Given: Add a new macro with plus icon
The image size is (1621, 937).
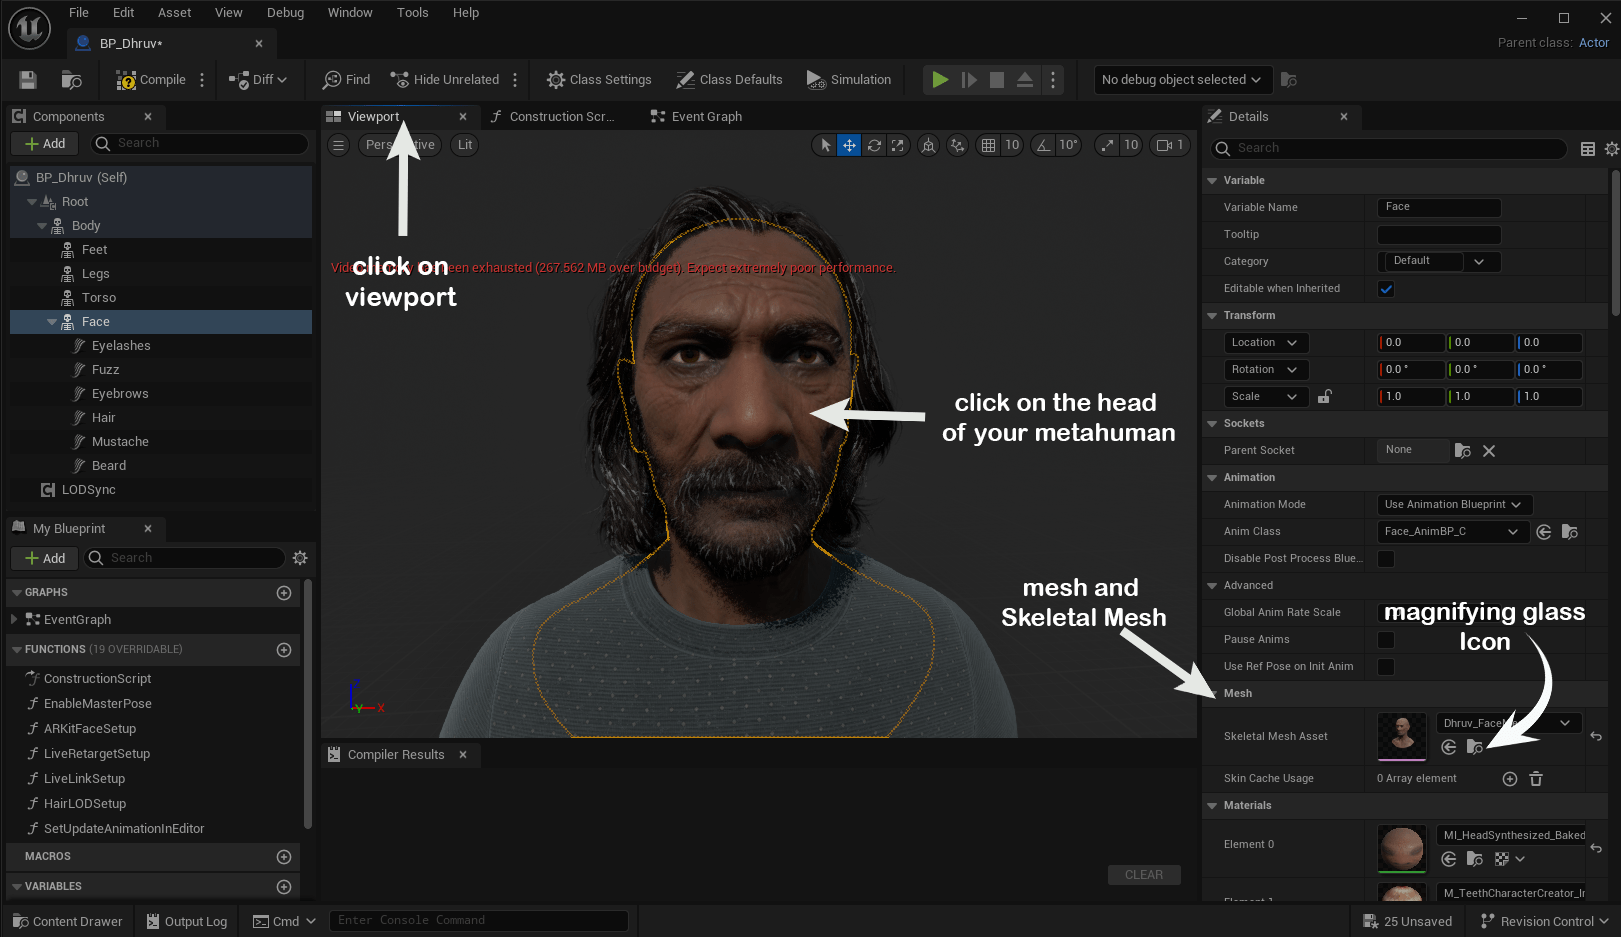Looking at the screenshot, I should (x=284, y=857).
